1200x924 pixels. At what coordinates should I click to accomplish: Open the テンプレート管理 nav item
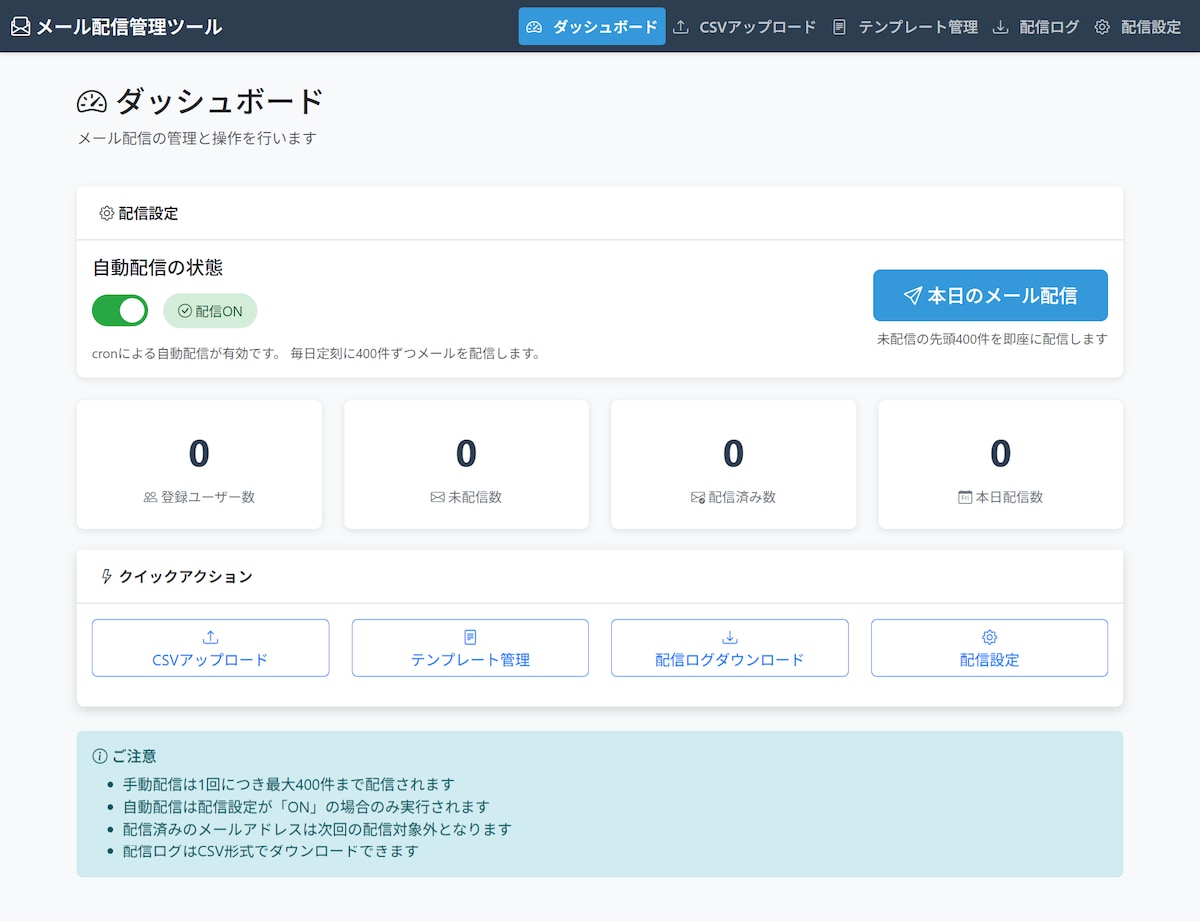click(x=905, y=27)
